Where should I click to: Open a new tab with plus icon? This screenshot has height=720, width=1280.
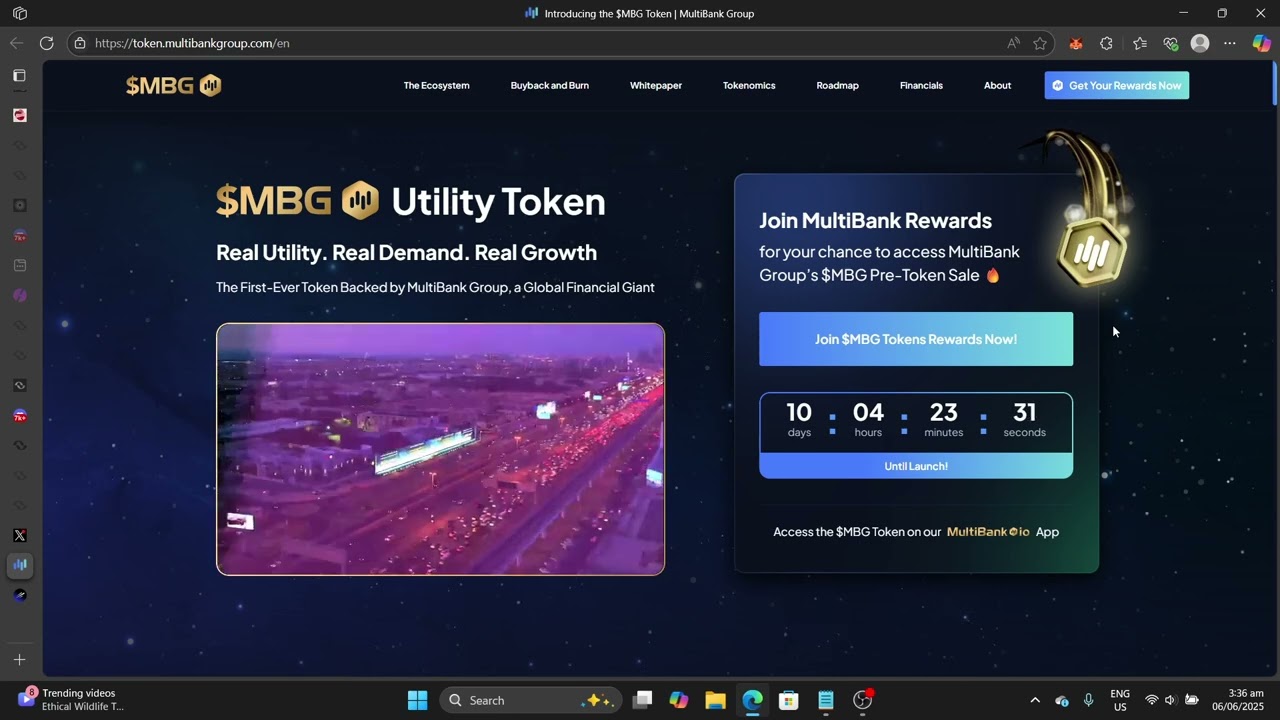pyautogui.click(x=19, y=660)
